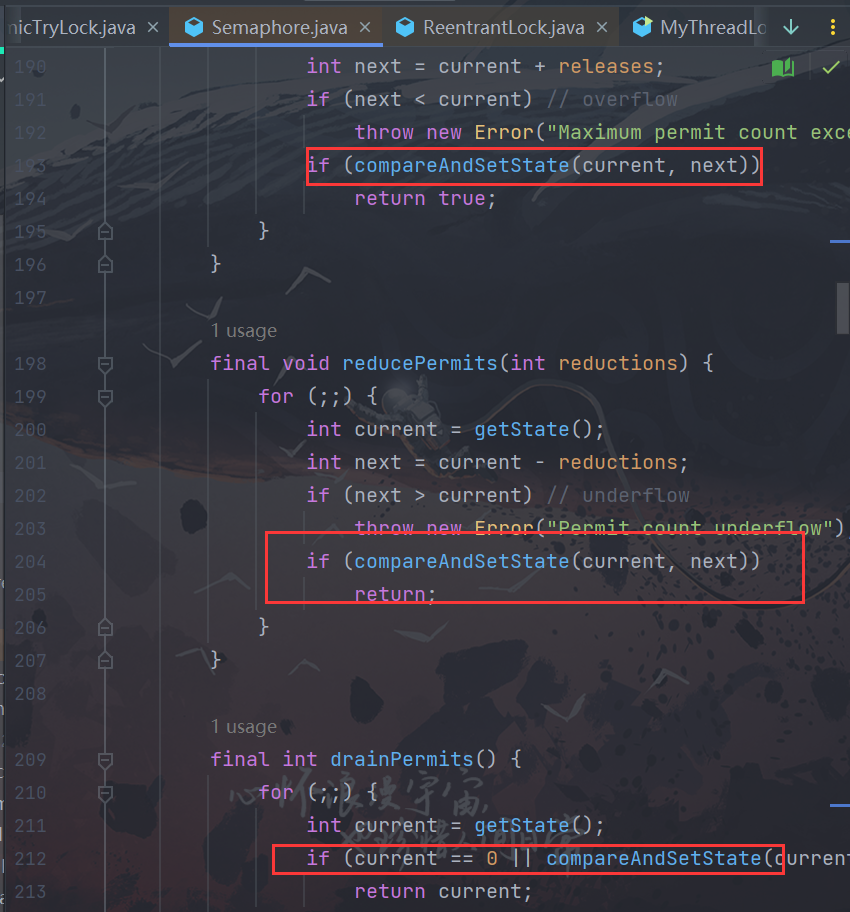Fold the drainPermits method at line 209
This screenshot has height=912, width=850.
point(105,760)
